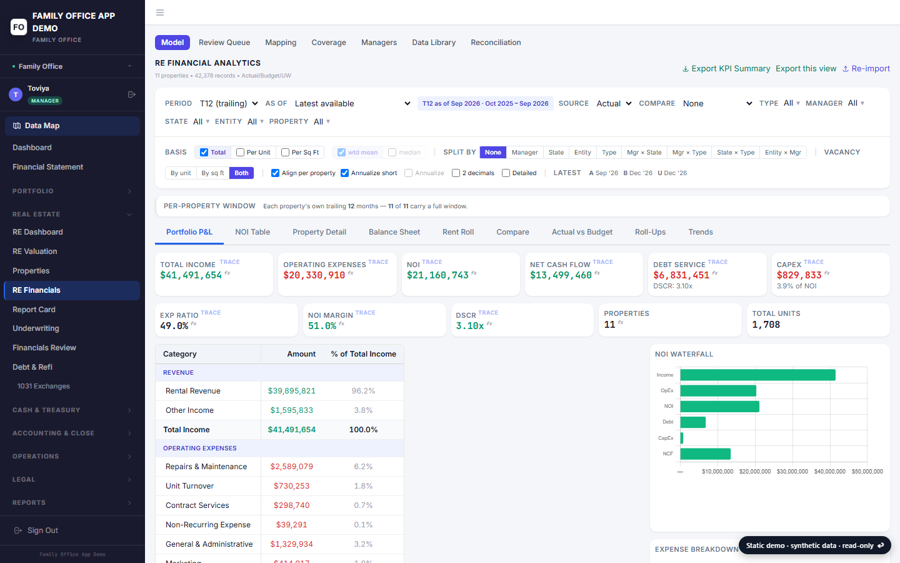
Task: Enable the 2 decimals checkbox
Action: (455, 173)
